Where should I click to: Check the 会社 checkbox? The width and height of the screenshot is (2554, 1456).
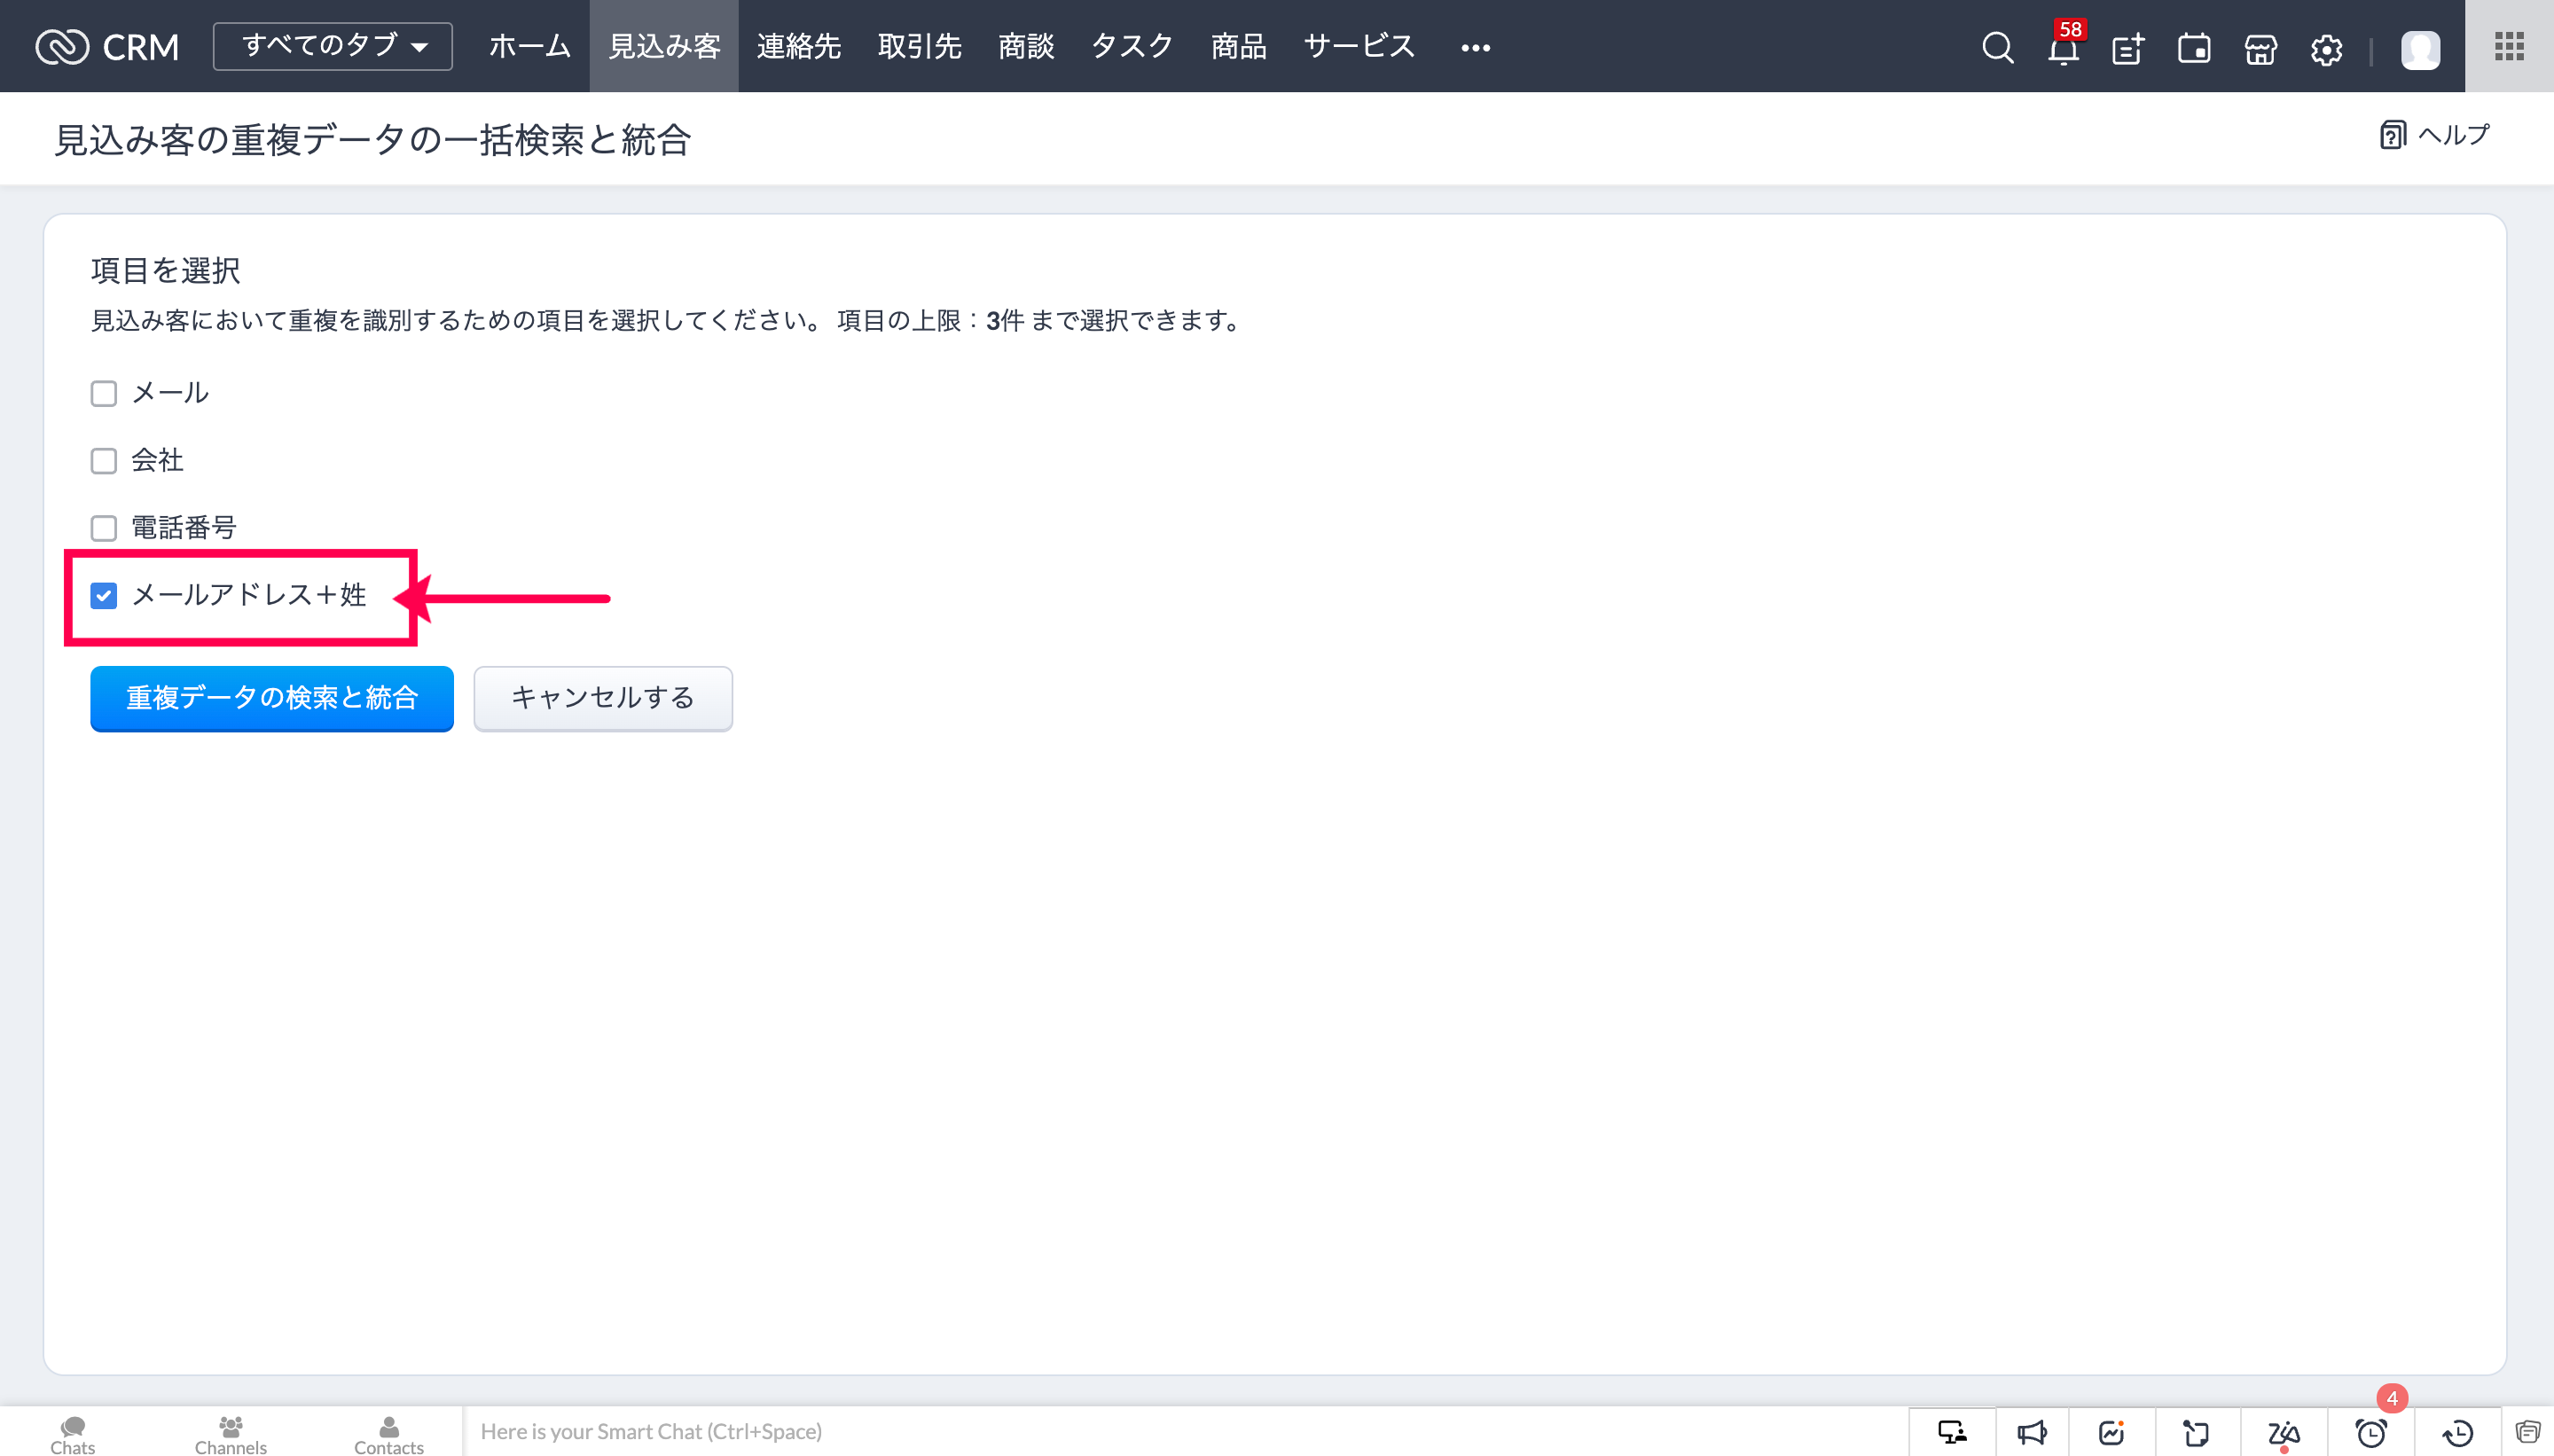coord(104,460)
